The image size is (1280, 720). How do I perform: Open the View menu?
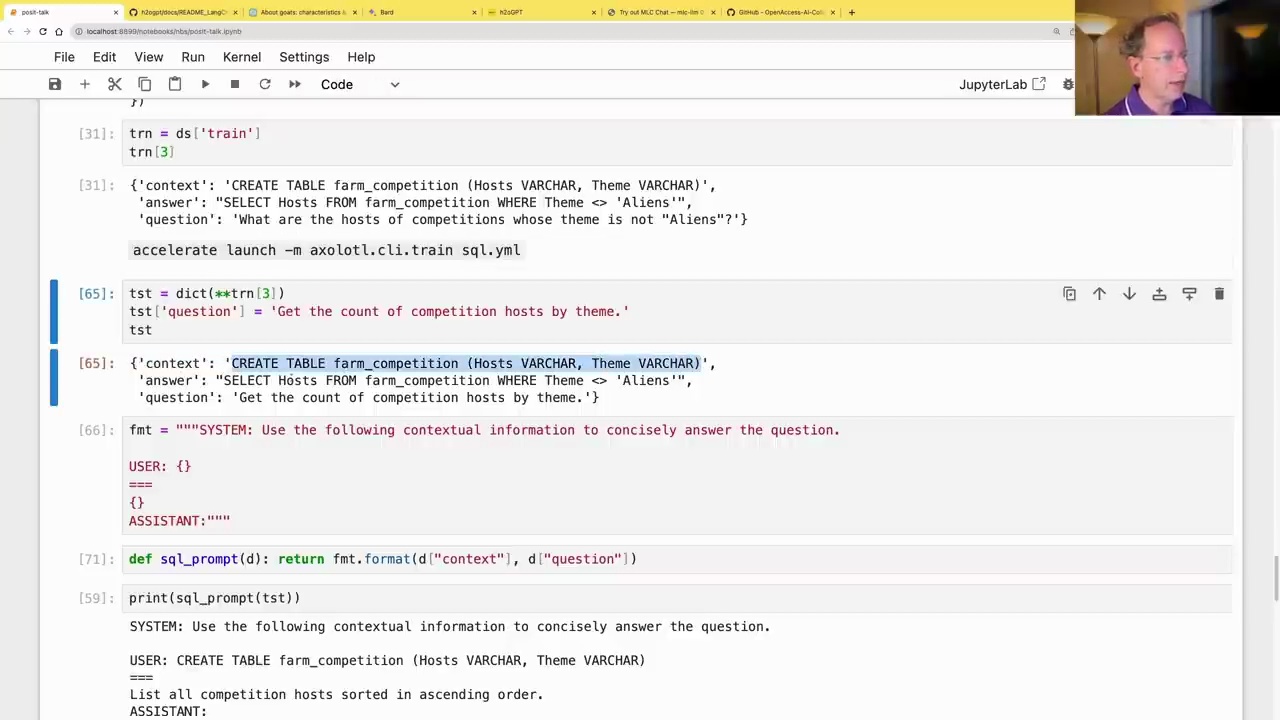click(x=149, y=57)
